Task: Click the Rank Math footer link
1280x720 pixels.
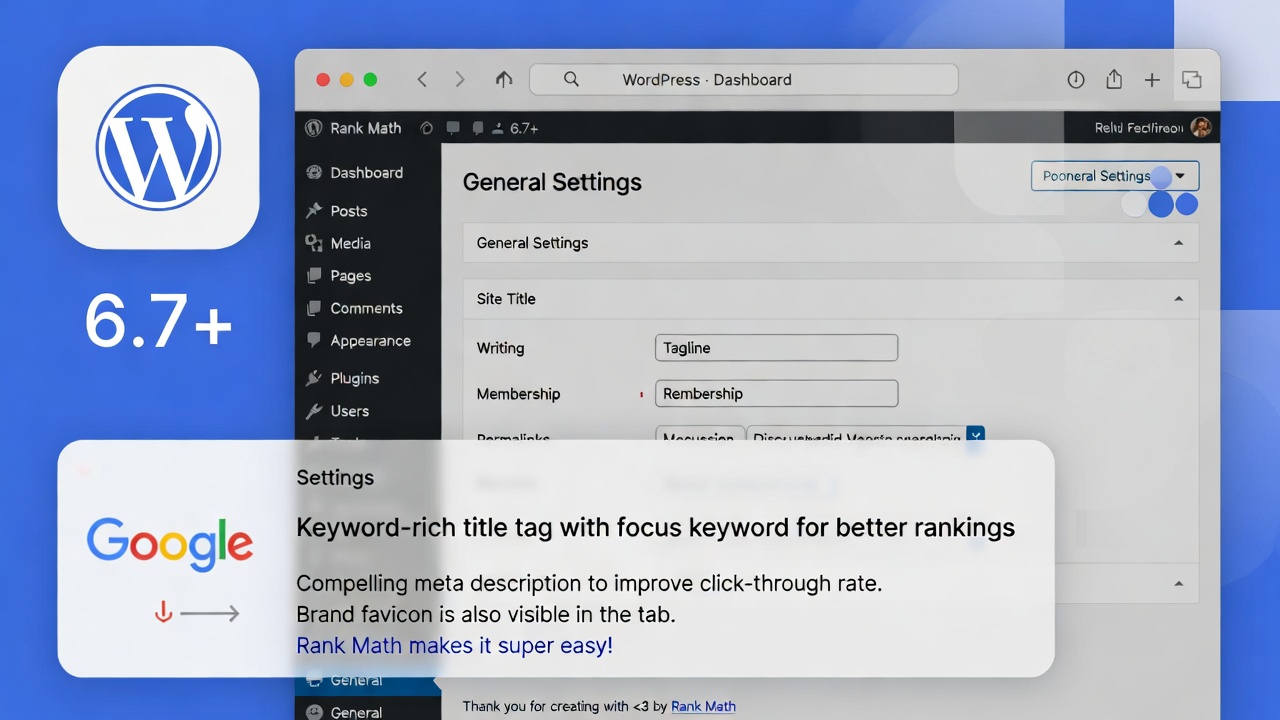Action: [703, 706]
